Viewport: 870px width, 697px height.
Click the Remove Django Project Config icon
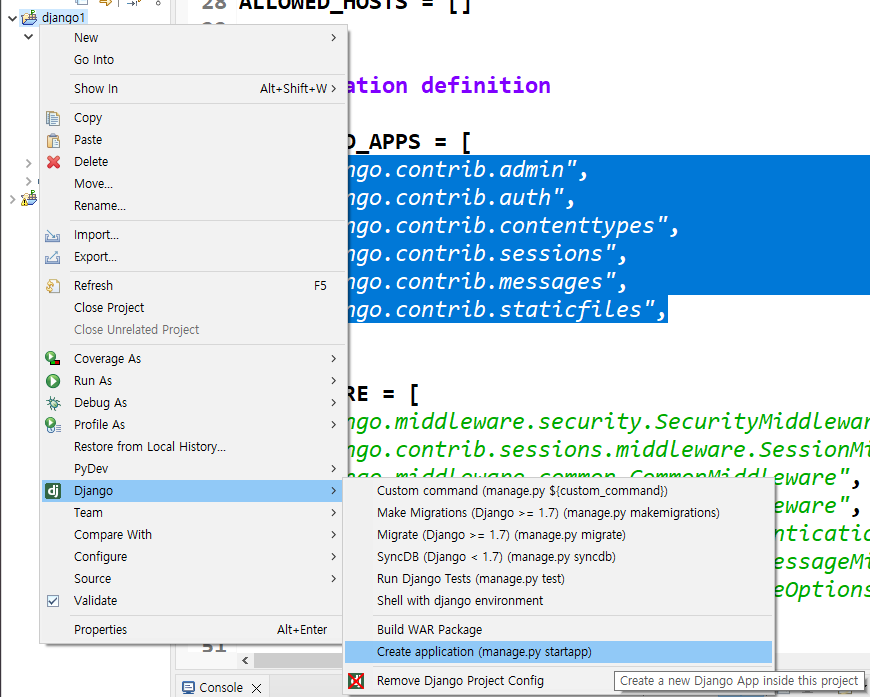356,681
